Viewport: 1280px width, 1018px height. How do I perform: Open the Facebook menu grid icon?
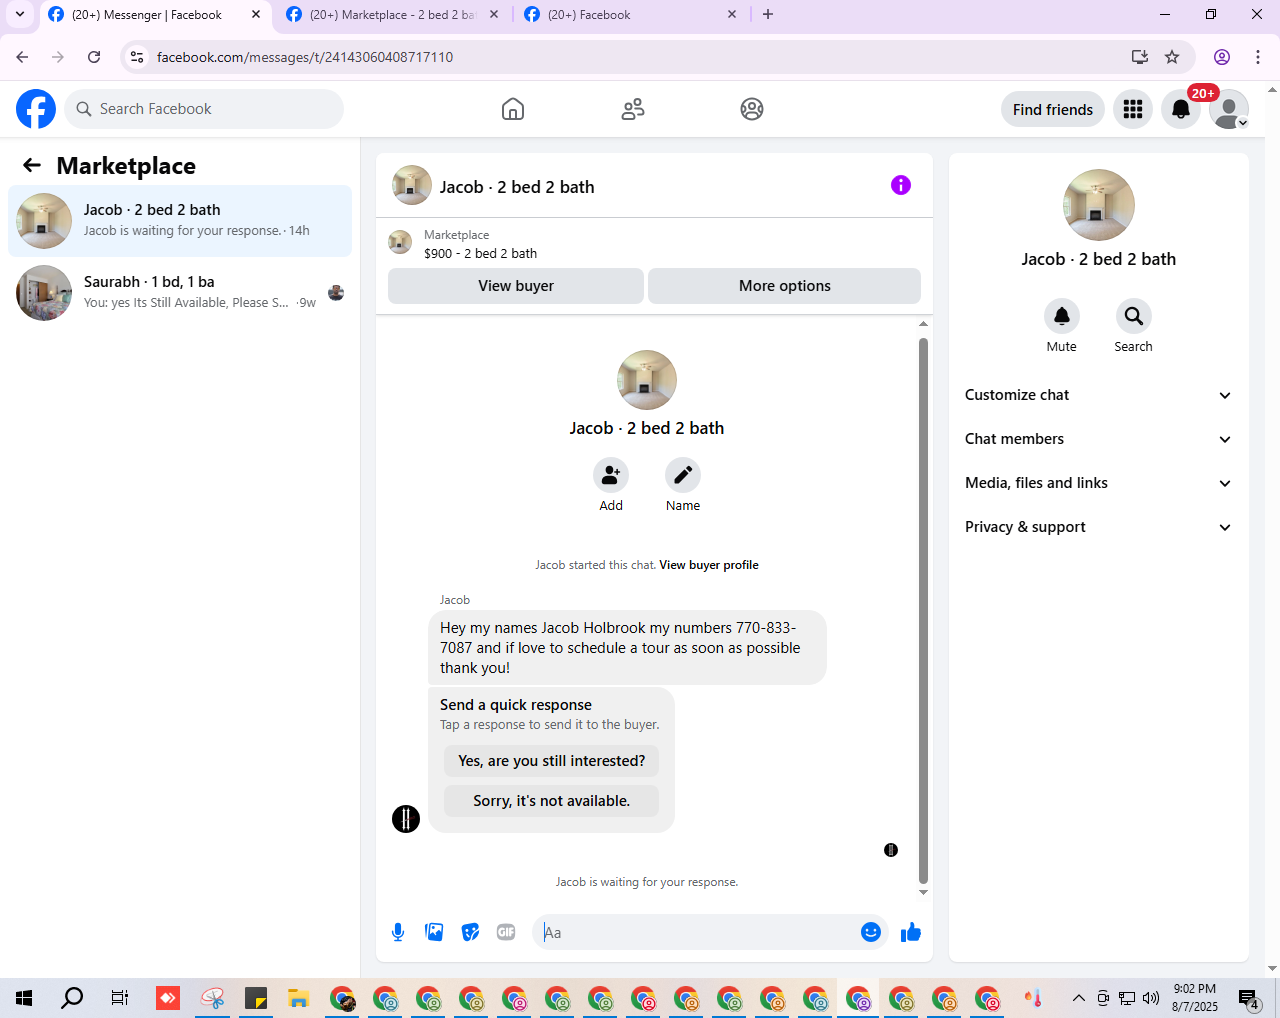[x=1133, y=109]
